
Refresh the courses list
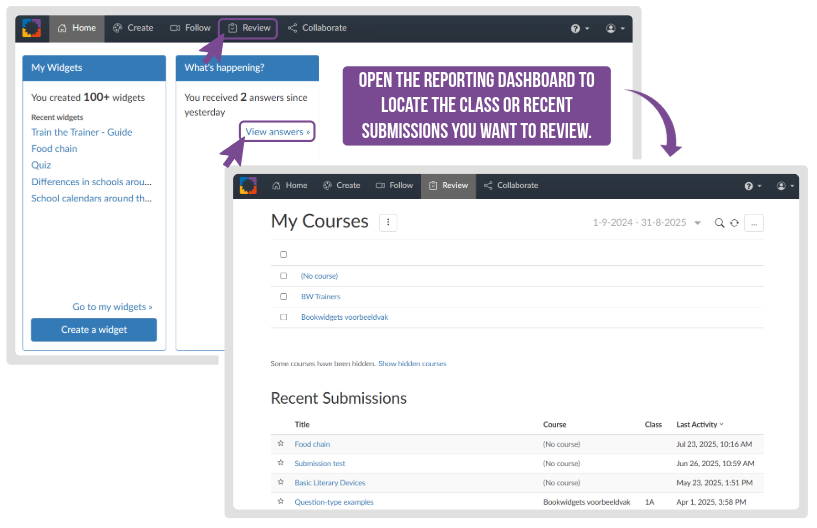(x=734, y=223)
